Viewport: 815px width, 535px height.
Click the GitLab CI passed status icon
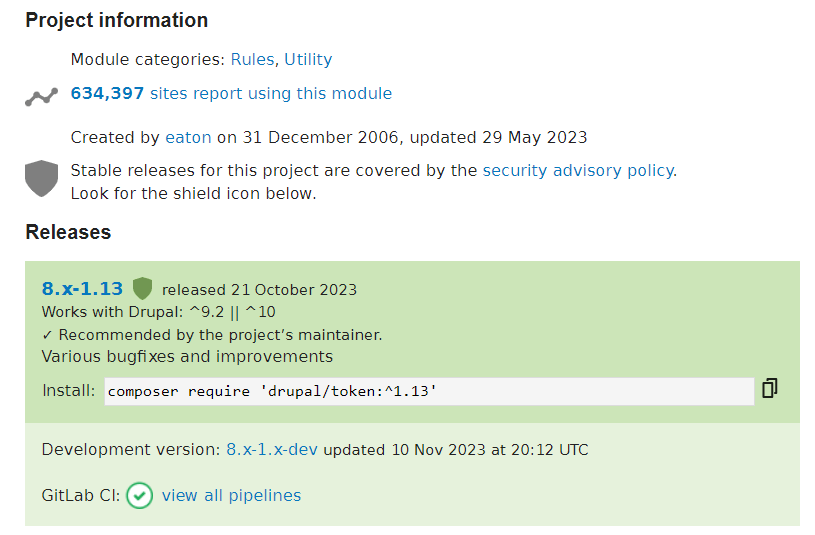(139, 495)
